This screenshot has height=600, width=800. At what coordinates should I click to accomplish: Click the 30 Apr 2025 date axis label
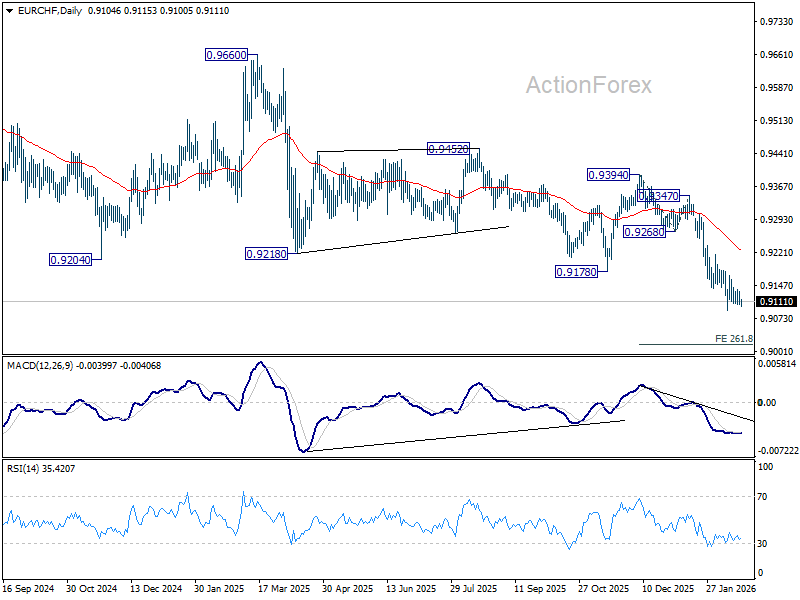[347, 588]
